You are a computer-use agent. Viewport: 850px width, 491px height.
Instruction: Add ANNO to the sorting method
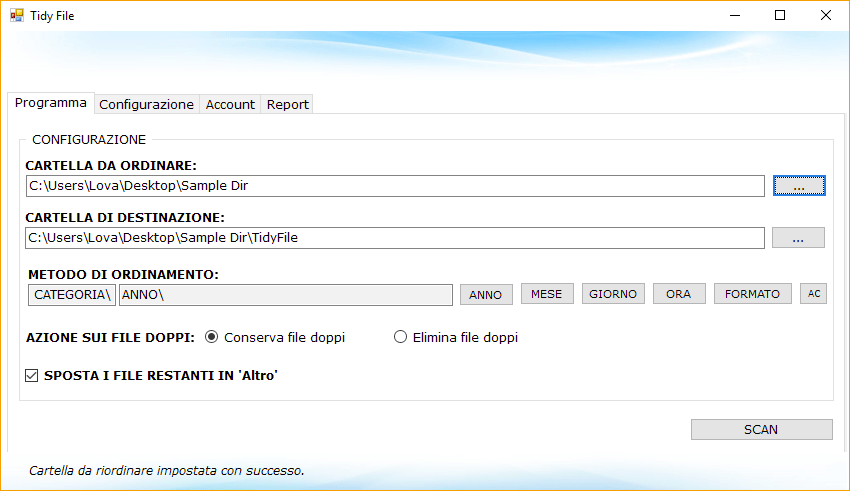[x=486, y=295]
